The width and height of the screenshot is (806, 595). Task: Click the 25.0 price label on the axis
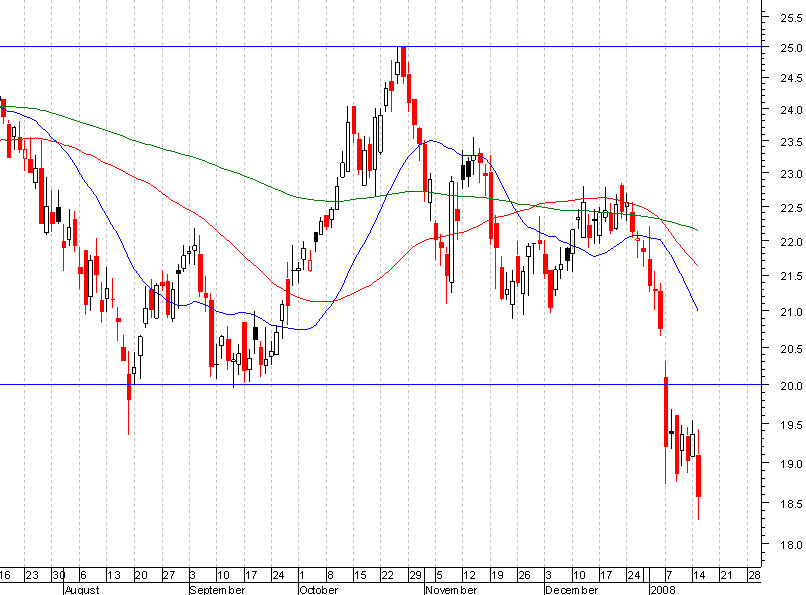pos(791,48)
